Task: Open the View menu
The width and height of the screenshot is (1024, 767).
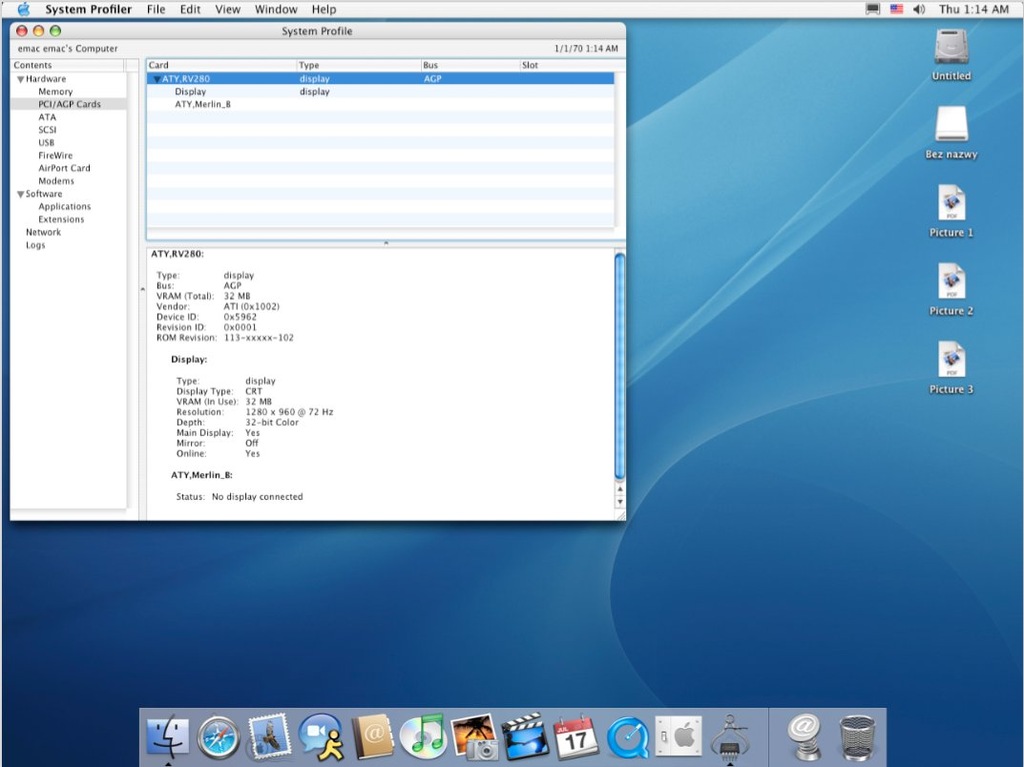Action: tap(228, 9)
